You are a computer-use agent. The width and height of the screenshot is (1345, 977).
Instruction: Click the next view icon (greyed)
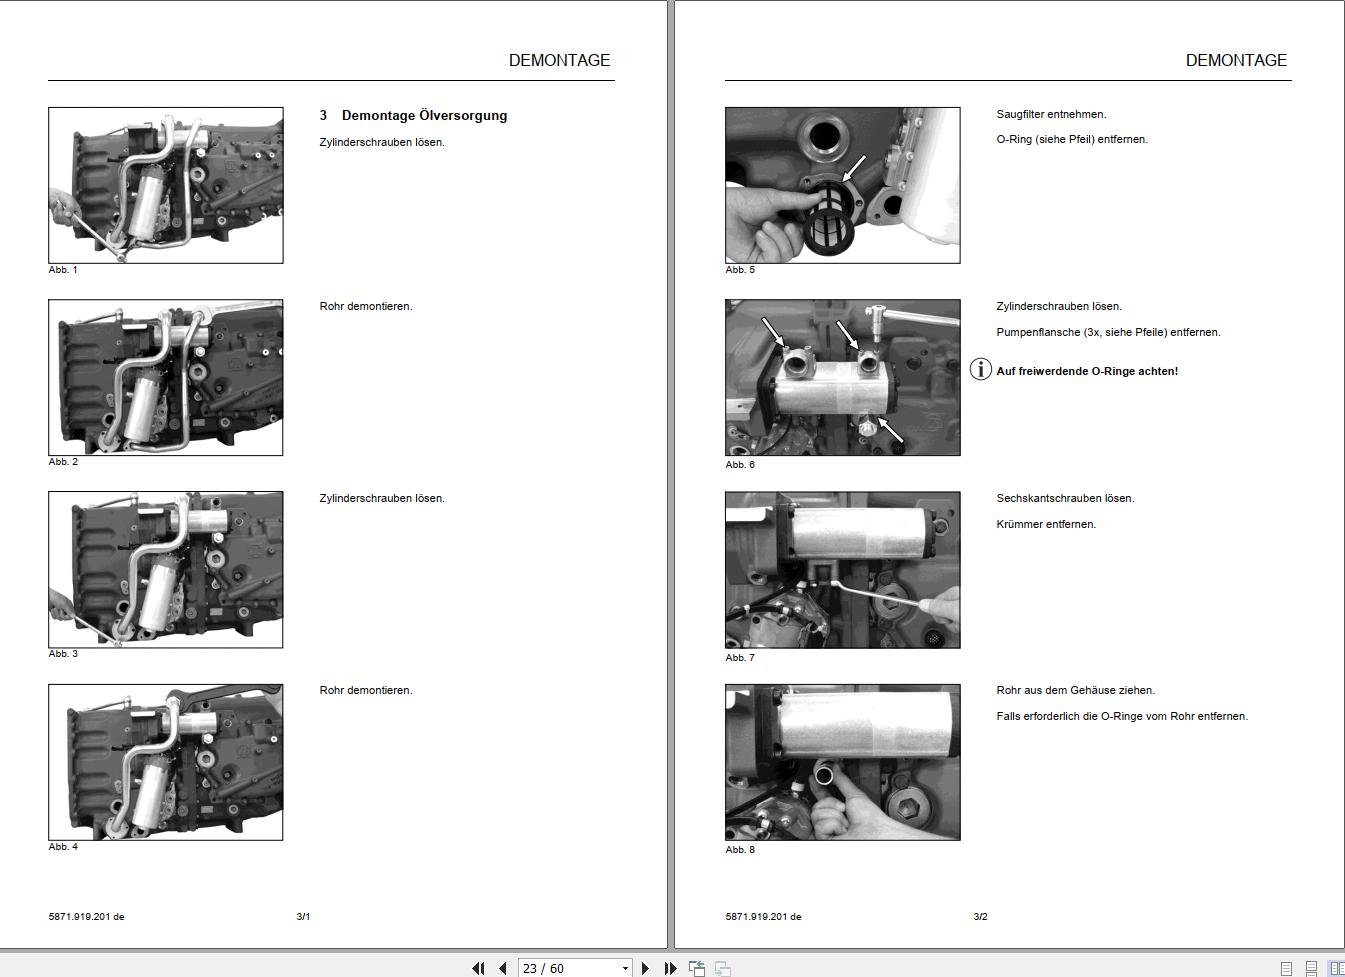pyautogui.click(x=722, y=968)
